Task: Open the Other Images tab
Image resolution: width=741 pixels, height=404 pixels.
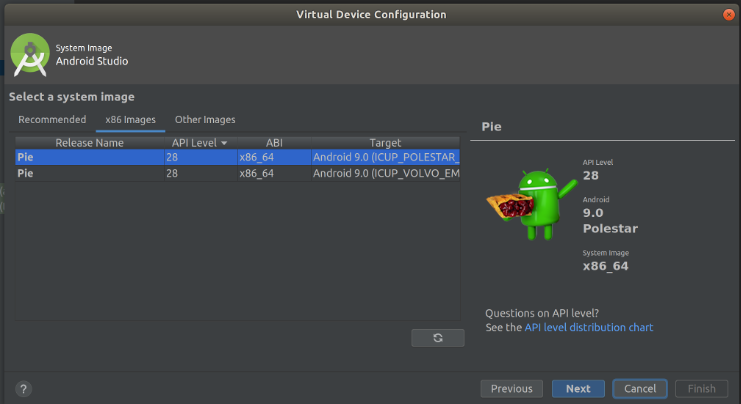Action: [x=205, y=120]
